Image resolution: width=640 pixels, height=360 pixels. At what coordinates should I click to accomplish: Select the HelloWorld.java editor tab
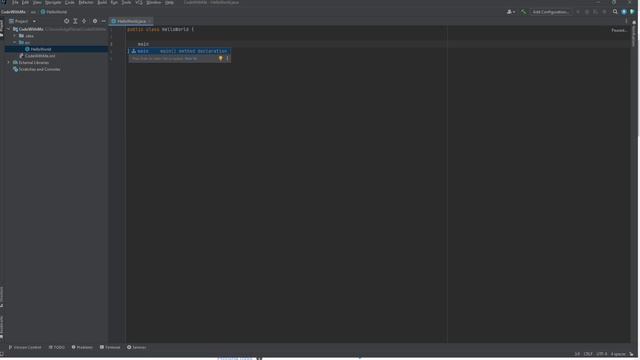(x=131, y=21)
